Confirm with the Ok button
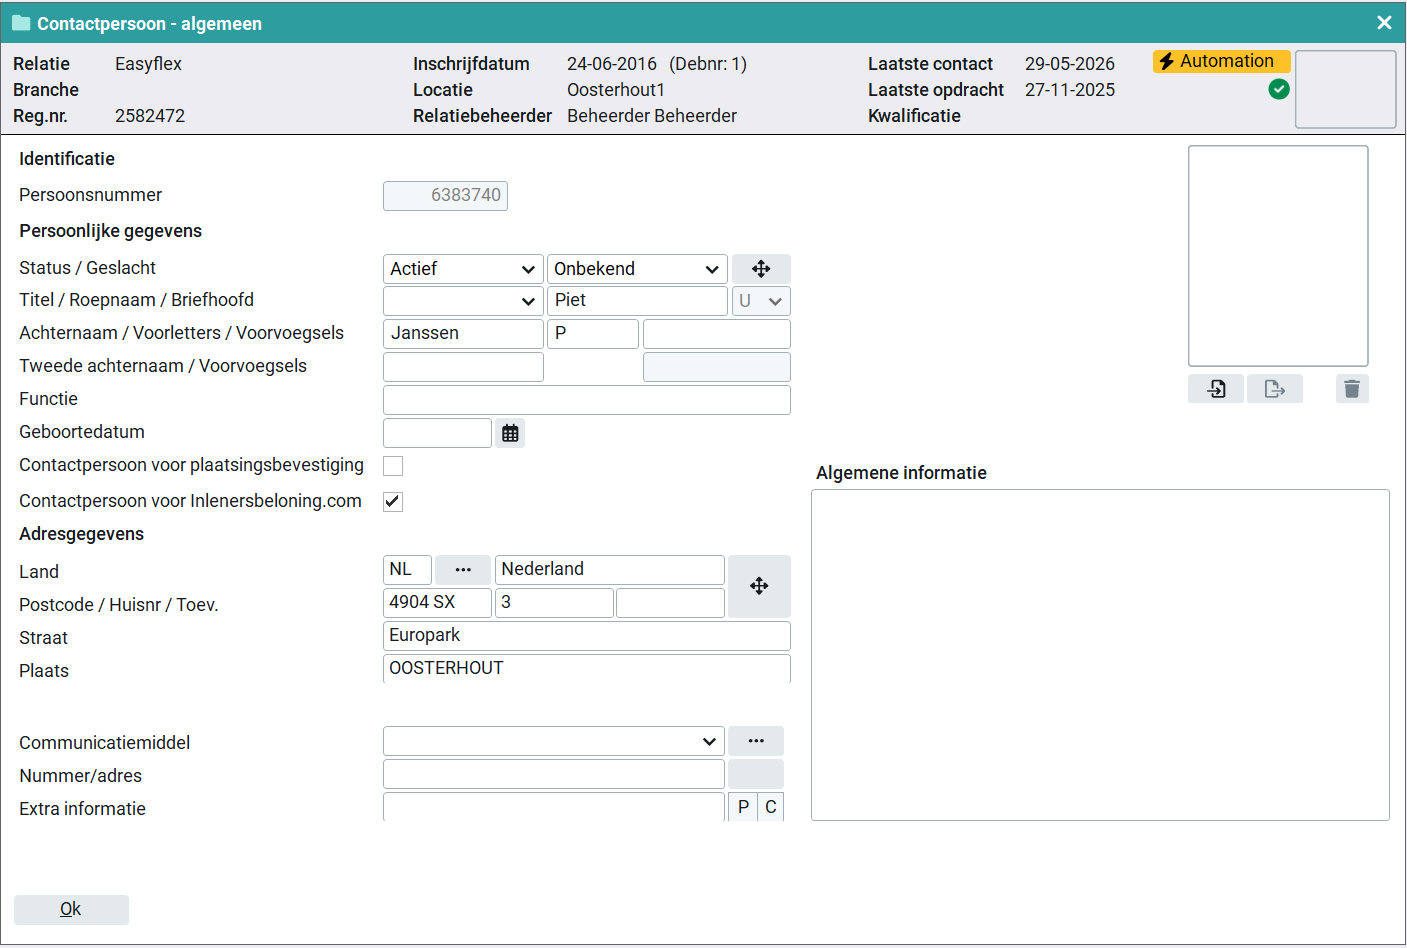 [x=71, y=909]
